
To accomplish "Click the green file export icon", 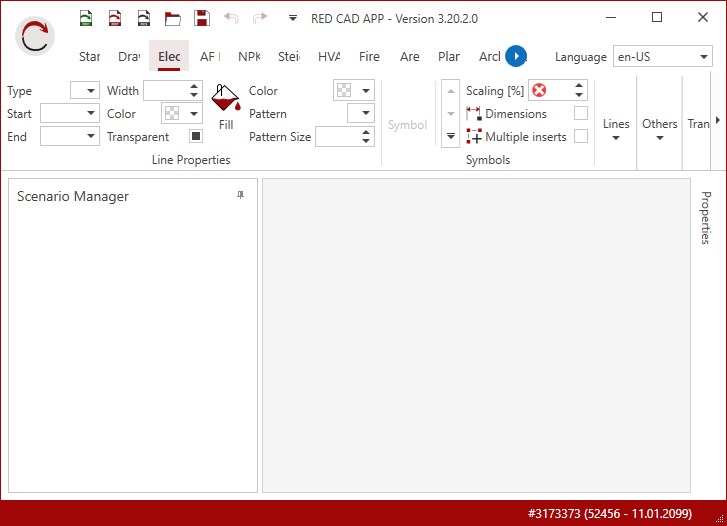I will (x=86, y=18).
